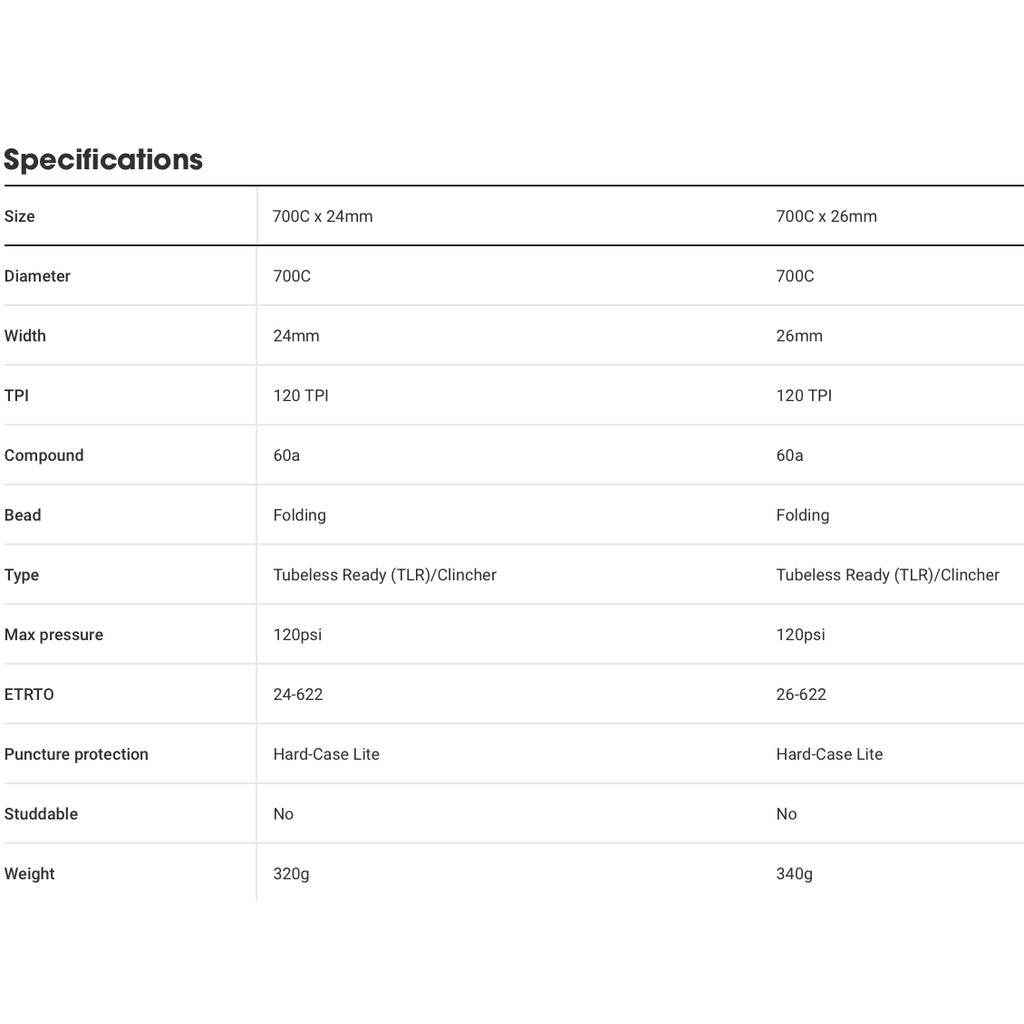The width and height of the screenshot is (1024, 1024).
Task: Click the Max pressure row label
Action: click(x=53, y=635)
